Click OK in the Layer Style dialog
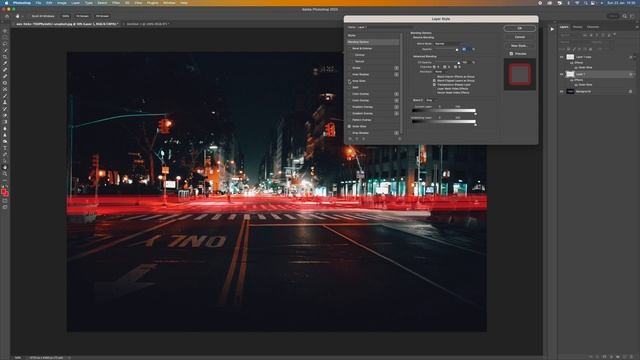640x360 pixels. 520,28
